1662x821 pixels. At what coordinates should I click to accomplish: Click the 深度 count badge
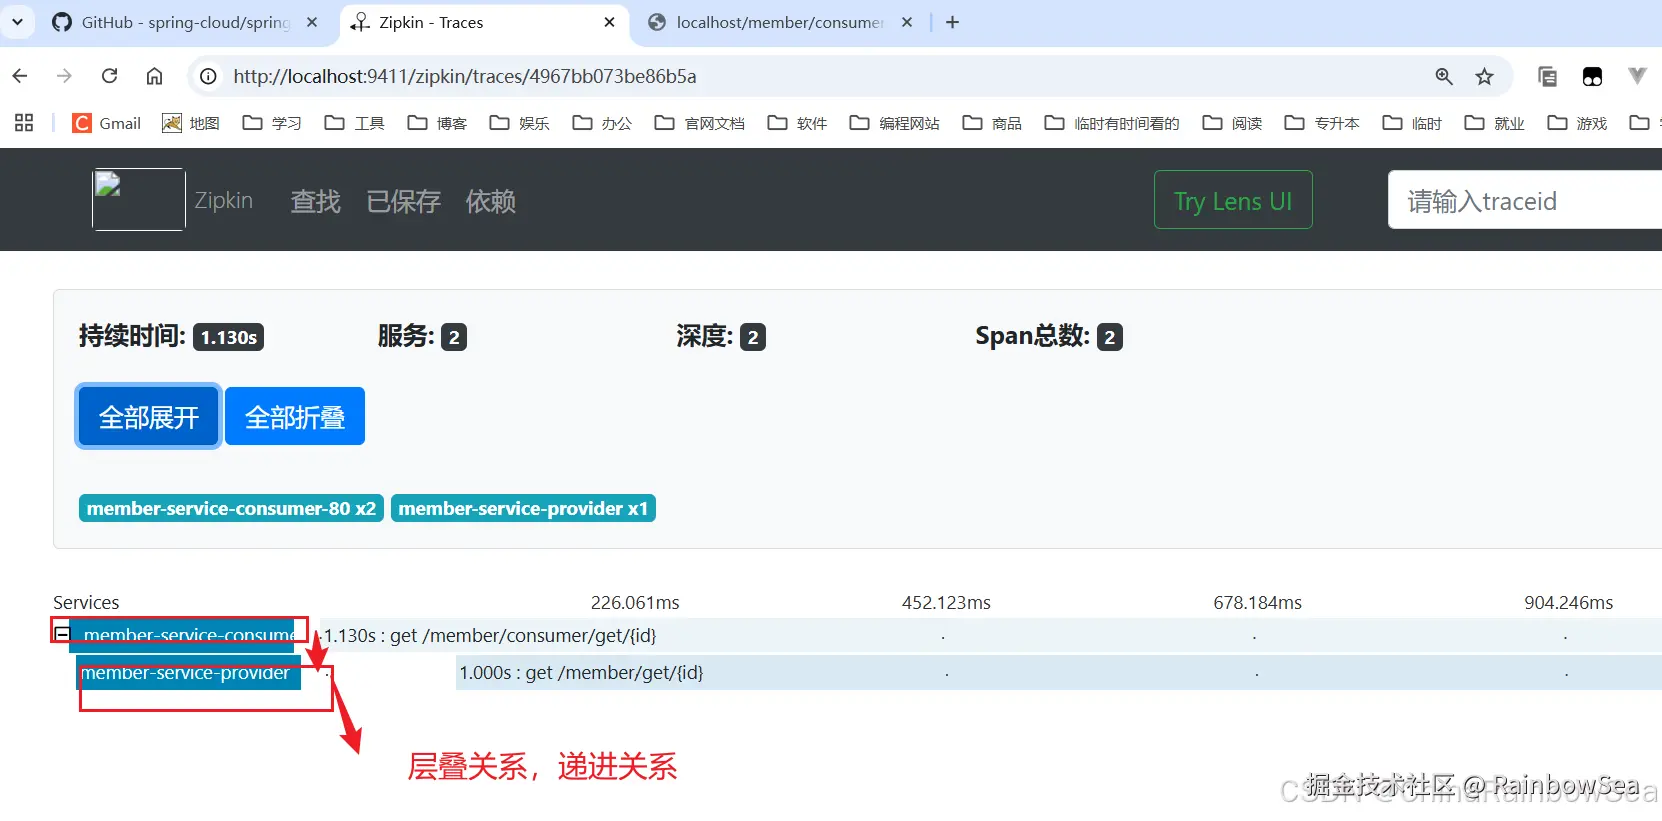[753, 337]
